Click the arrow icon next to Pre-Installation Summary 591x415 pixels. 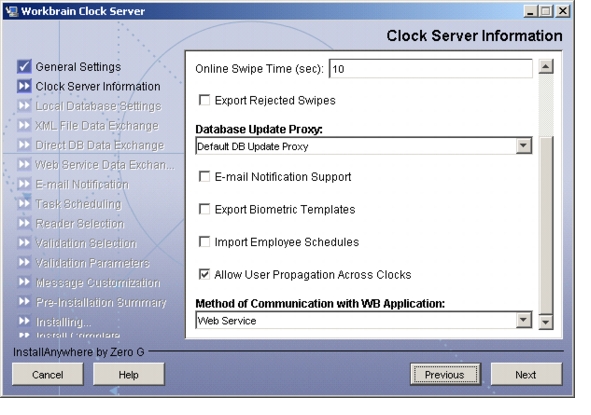point(24,302)
